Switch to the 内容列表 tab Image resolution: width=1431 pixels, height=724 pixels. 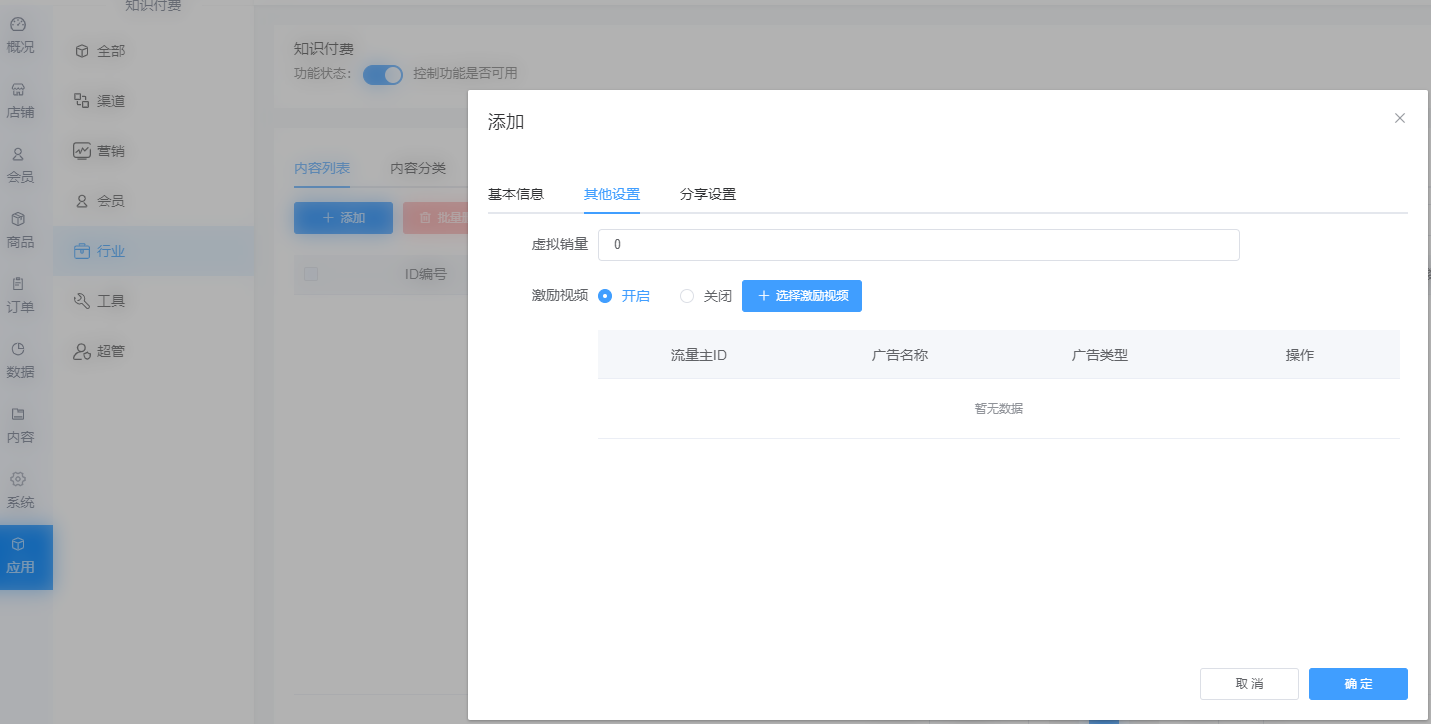click(x=322, y=168)
